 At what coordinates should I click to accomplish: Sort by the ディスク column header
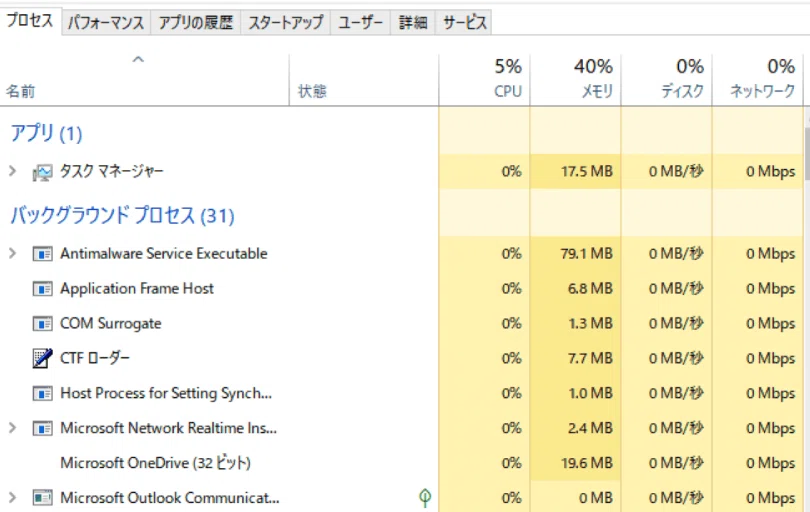(666, 80)
